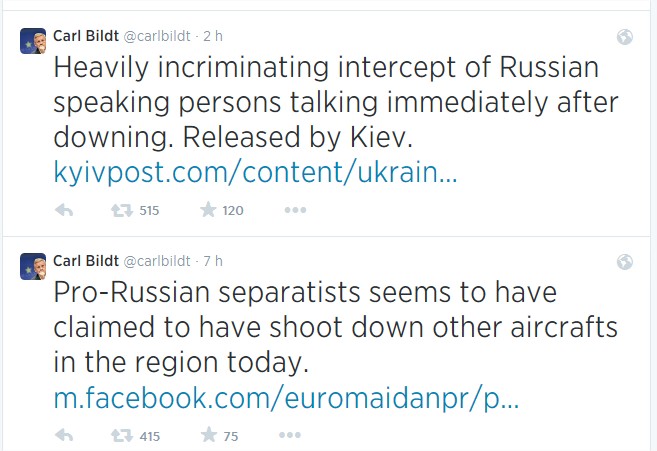Open more options on the second tweet

290,435
